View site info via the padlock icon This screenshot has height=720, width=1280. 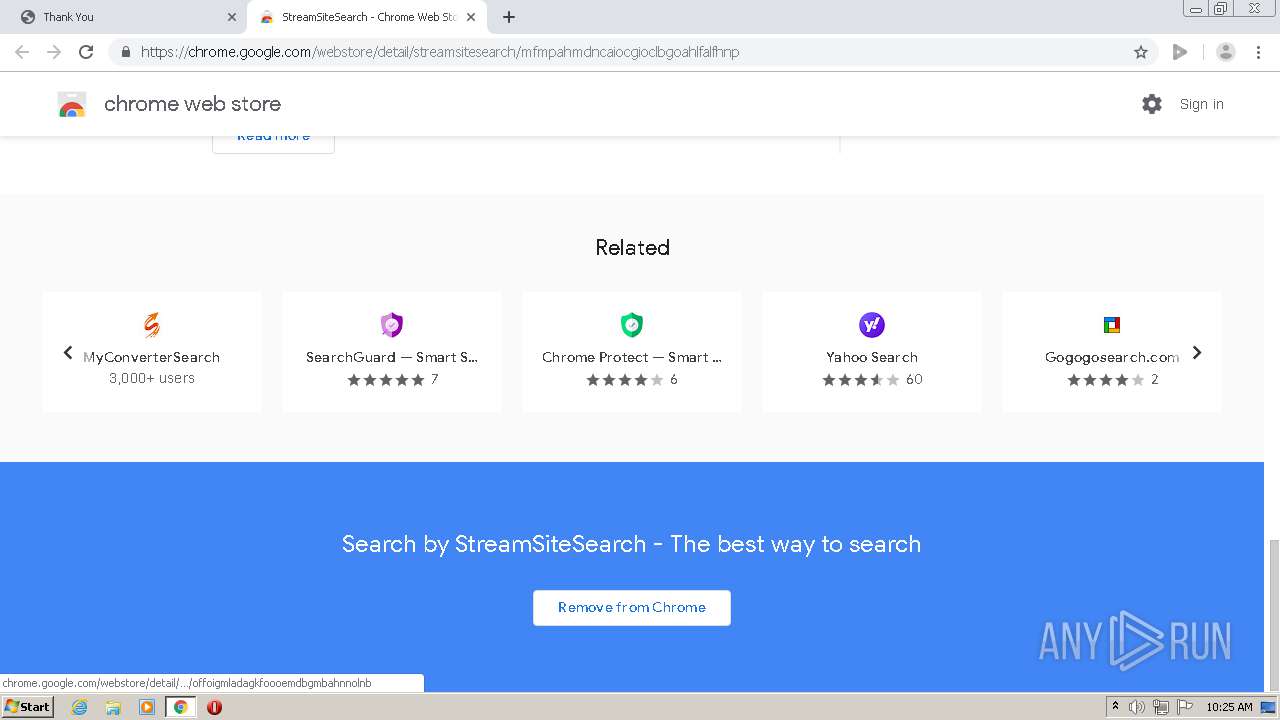(x=126, y=52)
